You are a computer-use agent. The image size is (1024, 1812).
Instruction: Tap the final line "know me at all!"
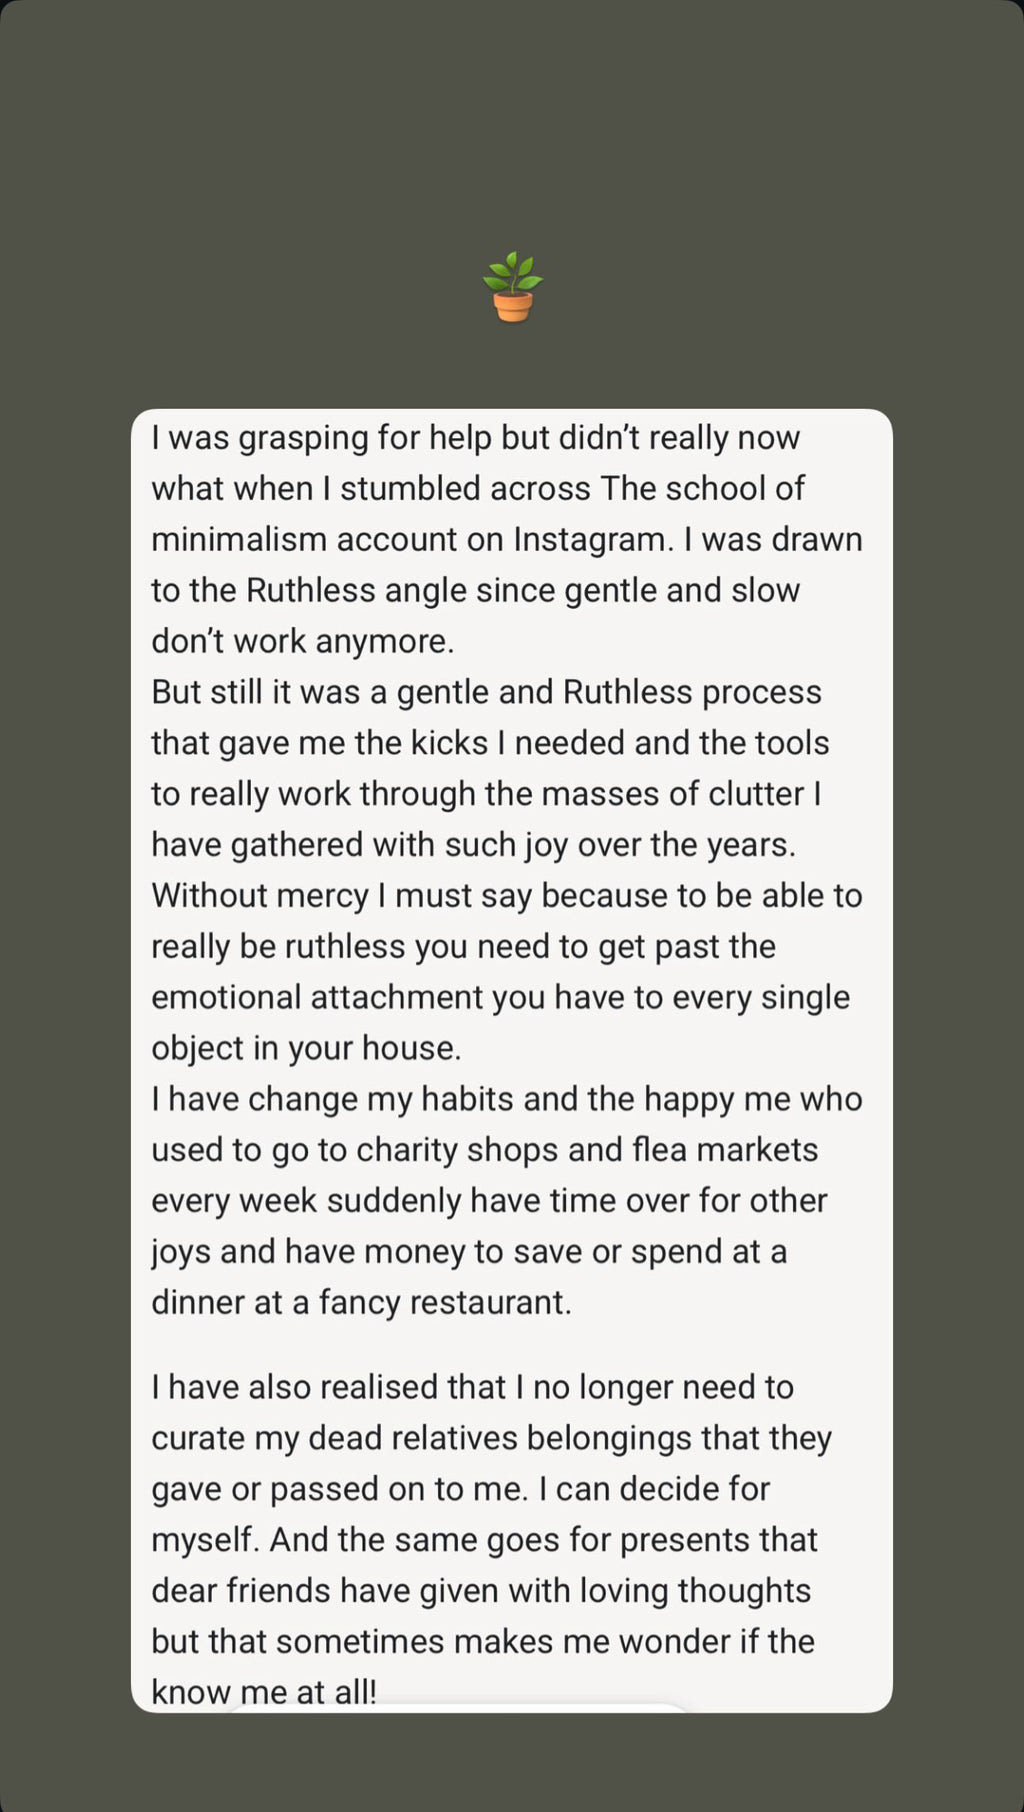tap(264, 1691)
